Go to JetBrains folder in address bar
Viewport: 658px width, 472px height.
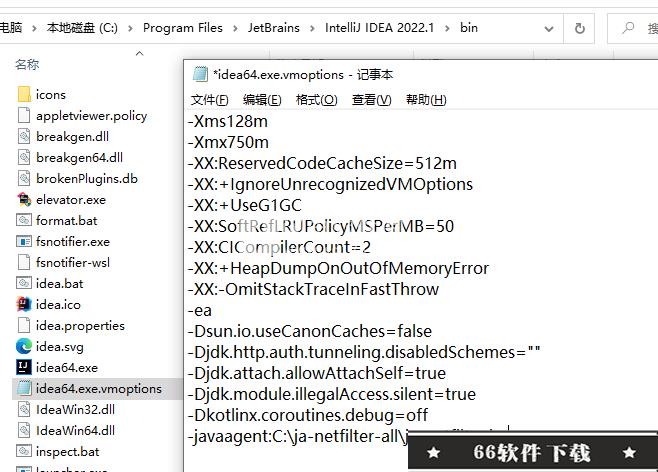[x=274, y=28]
